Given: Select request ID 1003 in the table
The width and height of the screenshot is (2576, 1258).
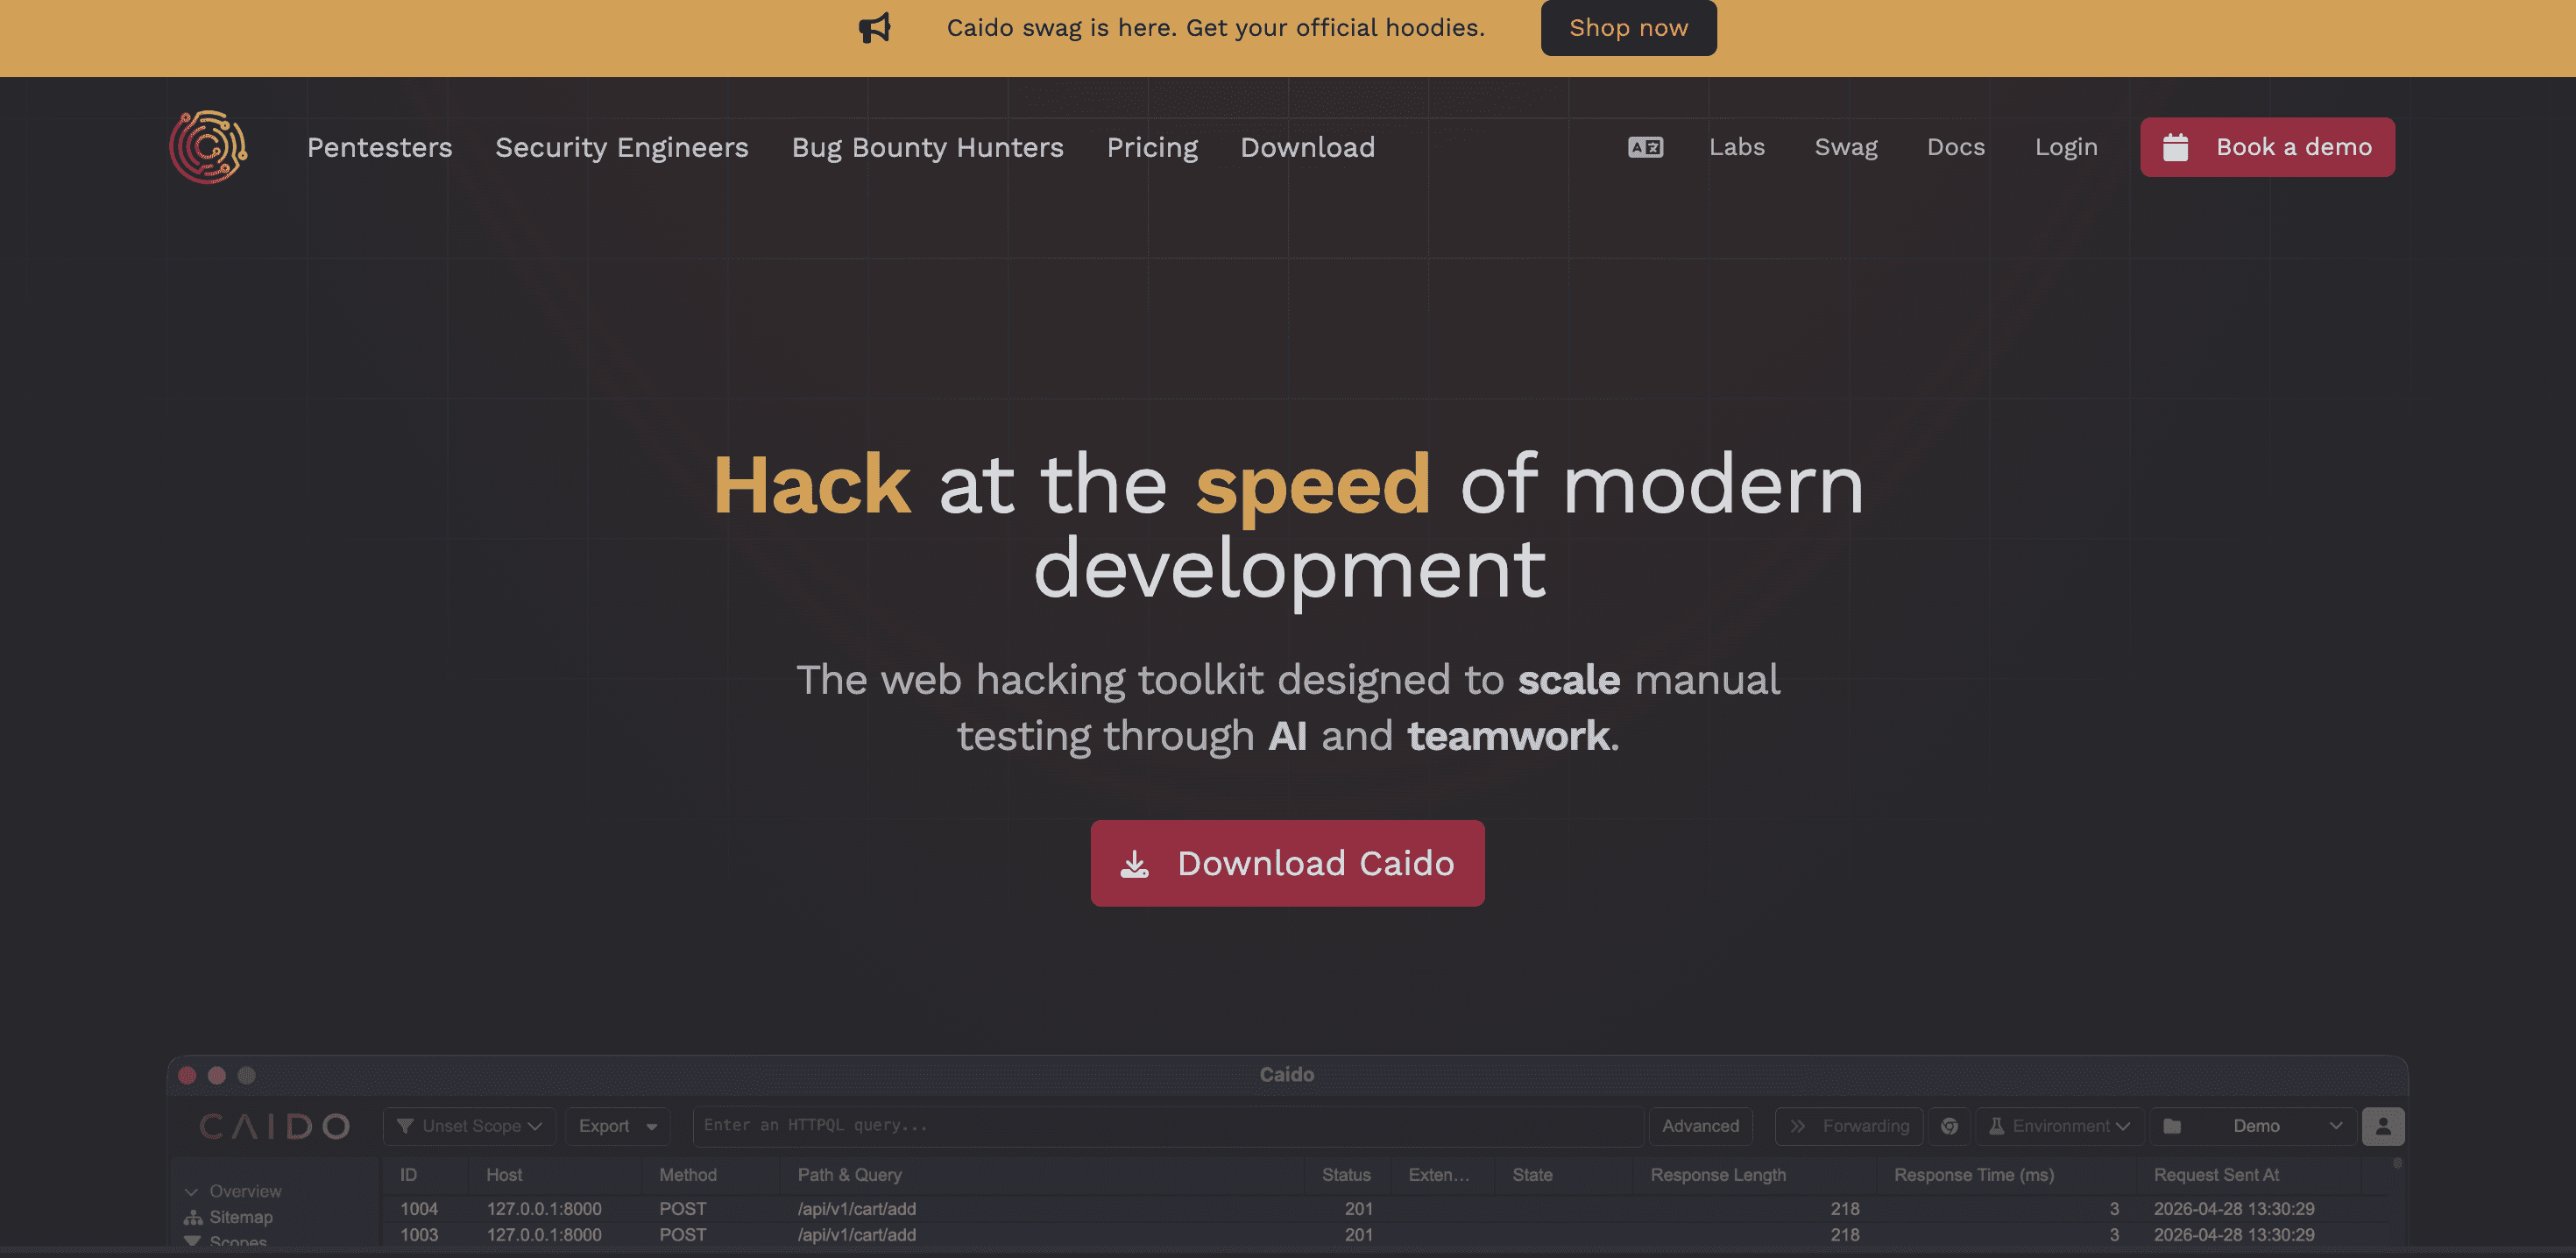Looking at the screenshot, I should [x=419, y=1235].
